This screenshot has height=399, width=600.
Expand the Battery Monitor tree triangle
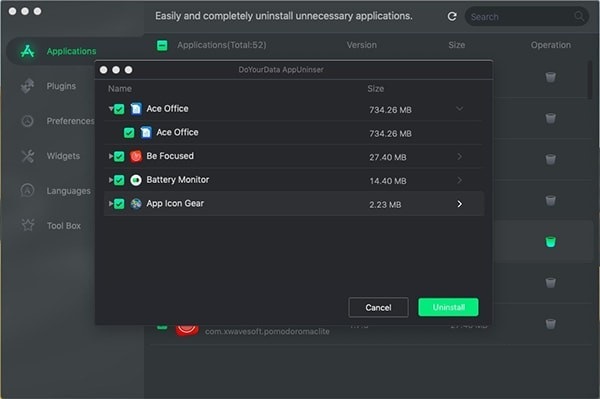point(111,180)
